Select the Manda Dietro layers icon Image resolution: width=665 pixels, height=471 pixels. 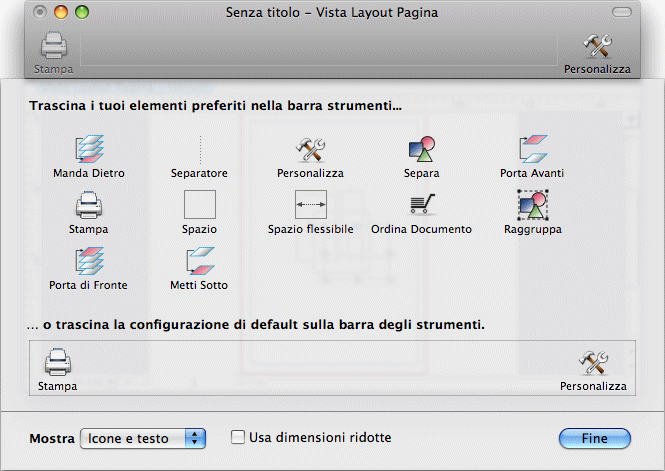(x=89, y=149)
